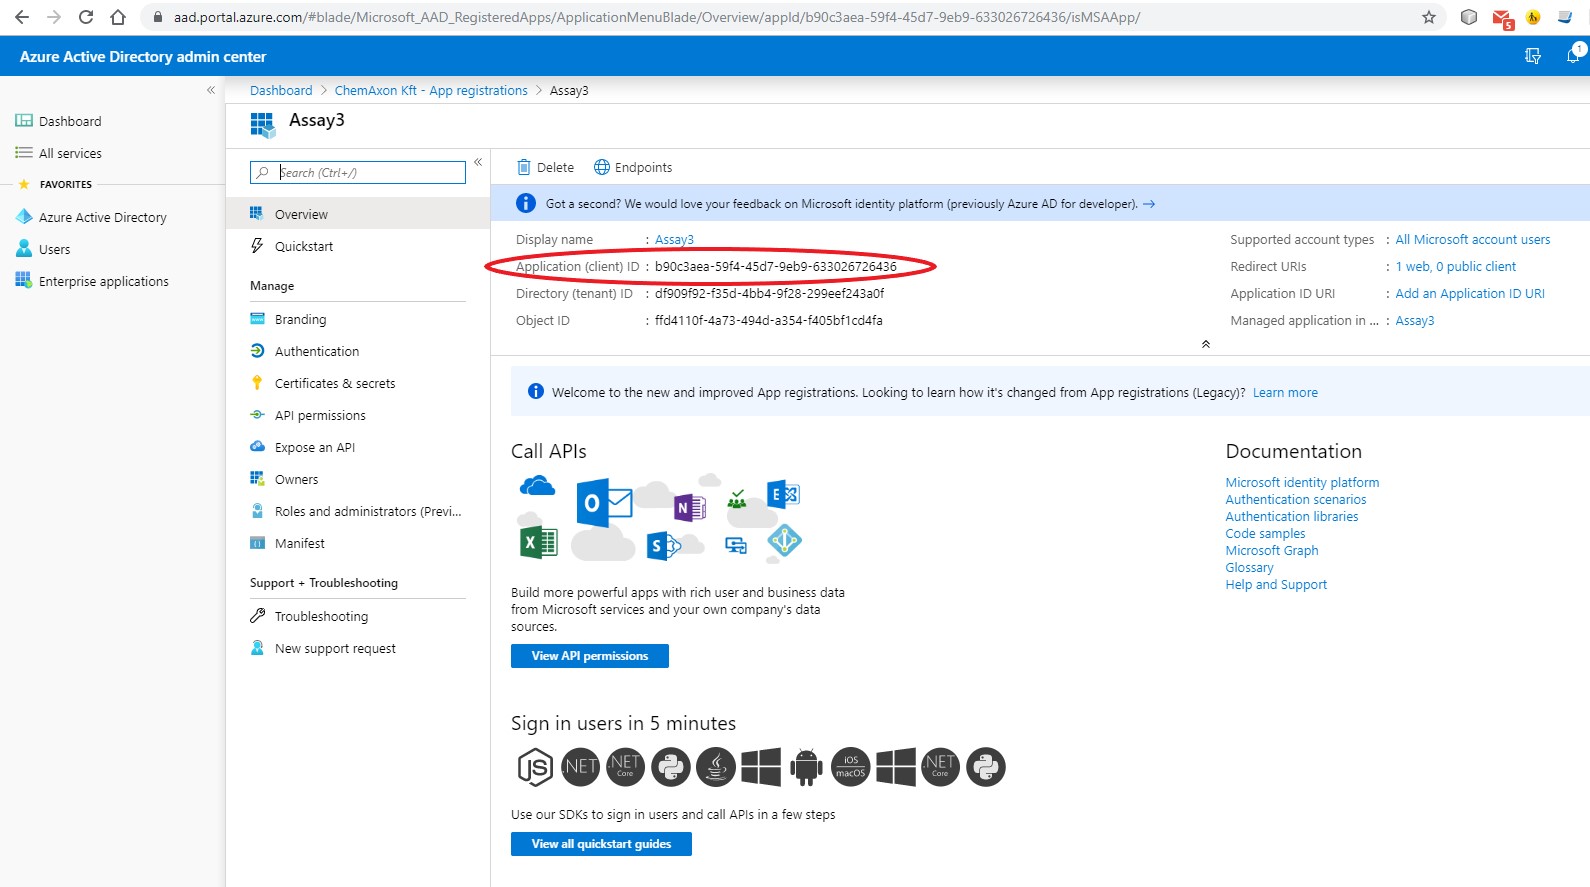This screenshot has height=887, width=1590.
Task: Go to Dashboard breadcrumb link
Action: click(281, 90)
